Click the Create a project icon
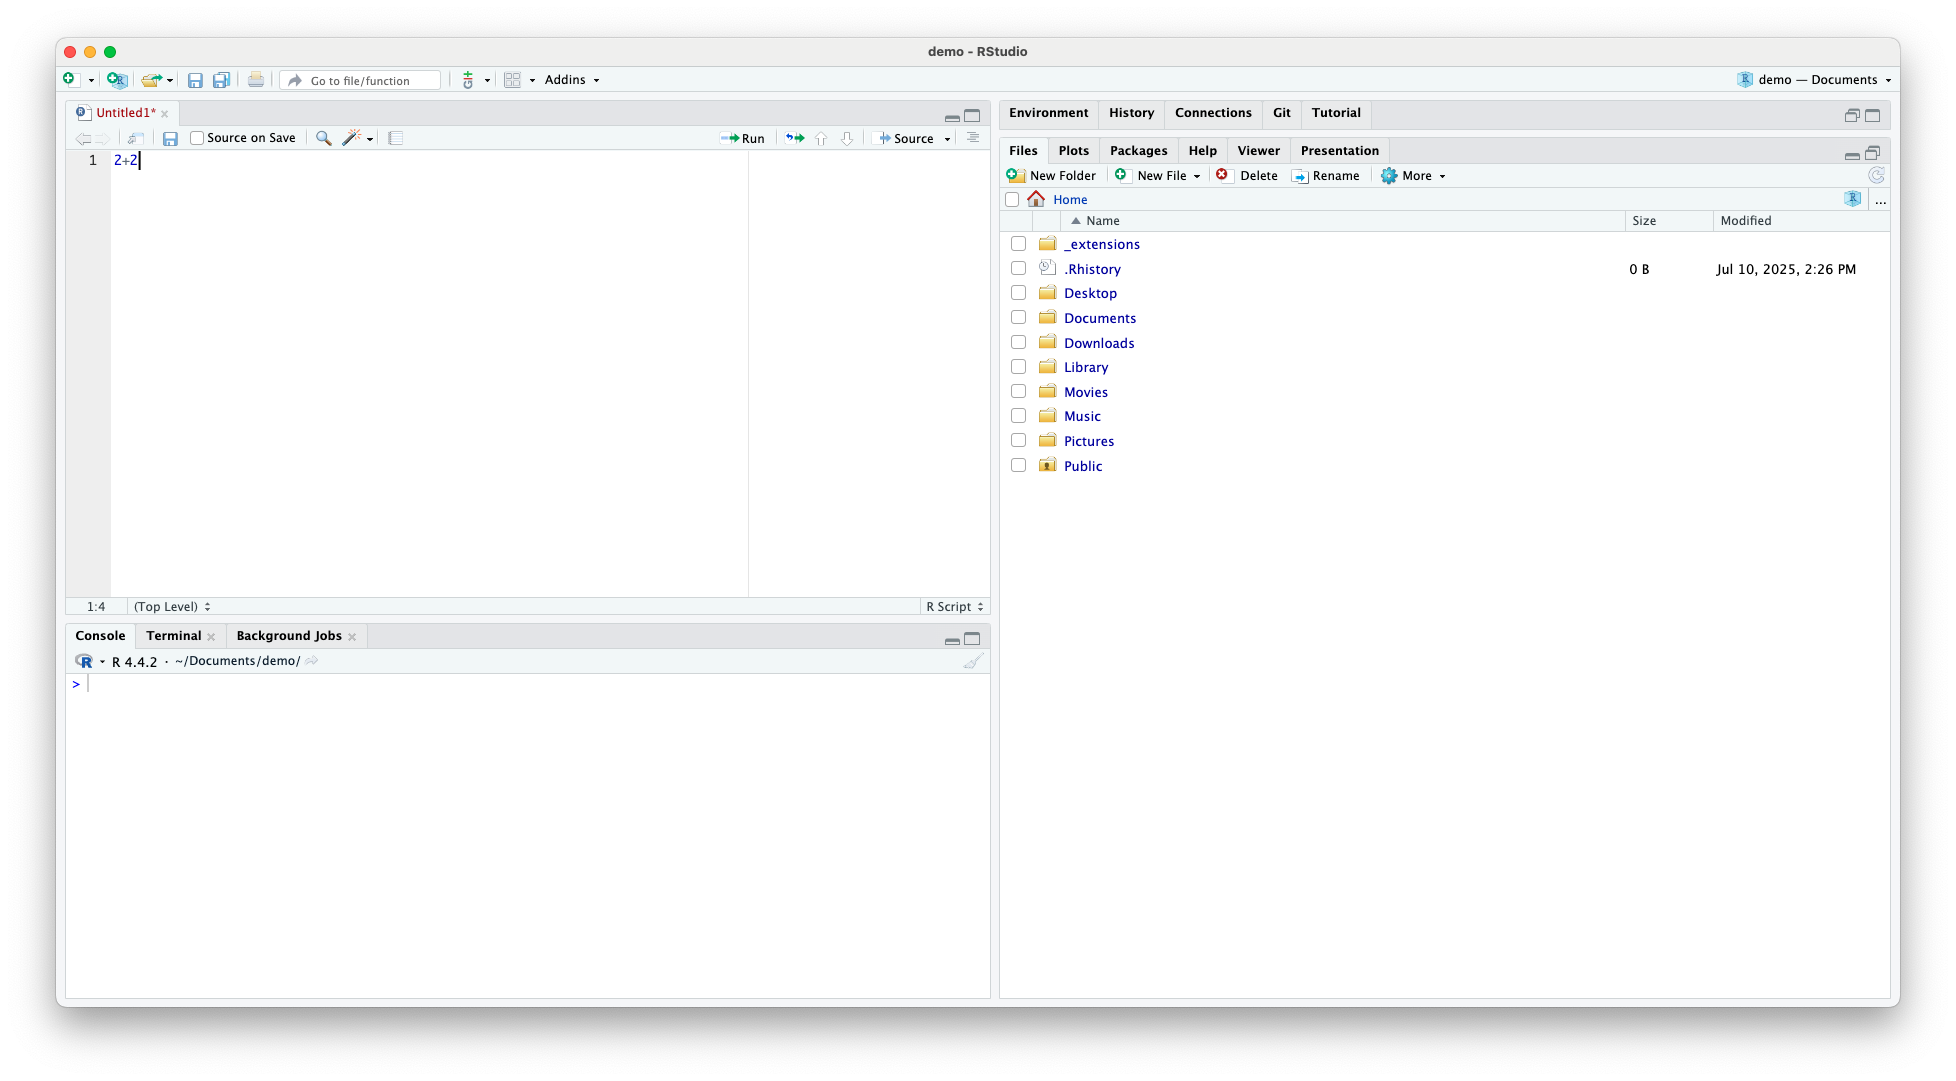This screenshot has width=1956, height=1081. 117,80
